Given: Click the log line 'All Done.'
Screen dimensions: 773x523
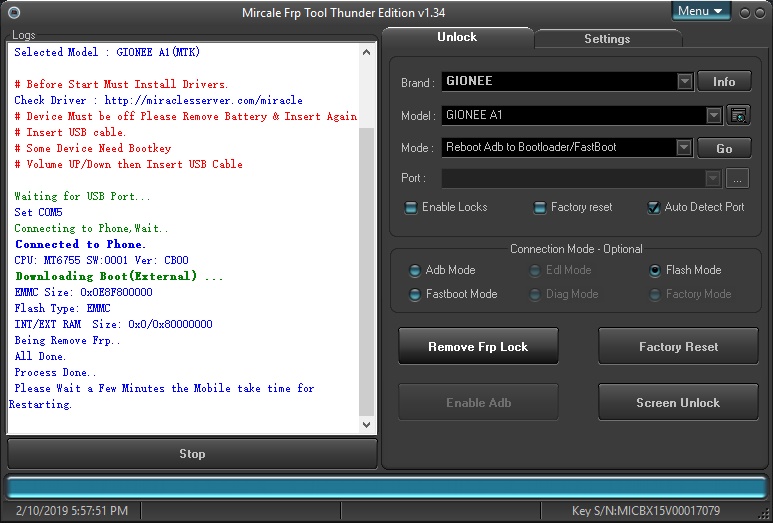Looking at the screenshot, I should pos(40,356).
